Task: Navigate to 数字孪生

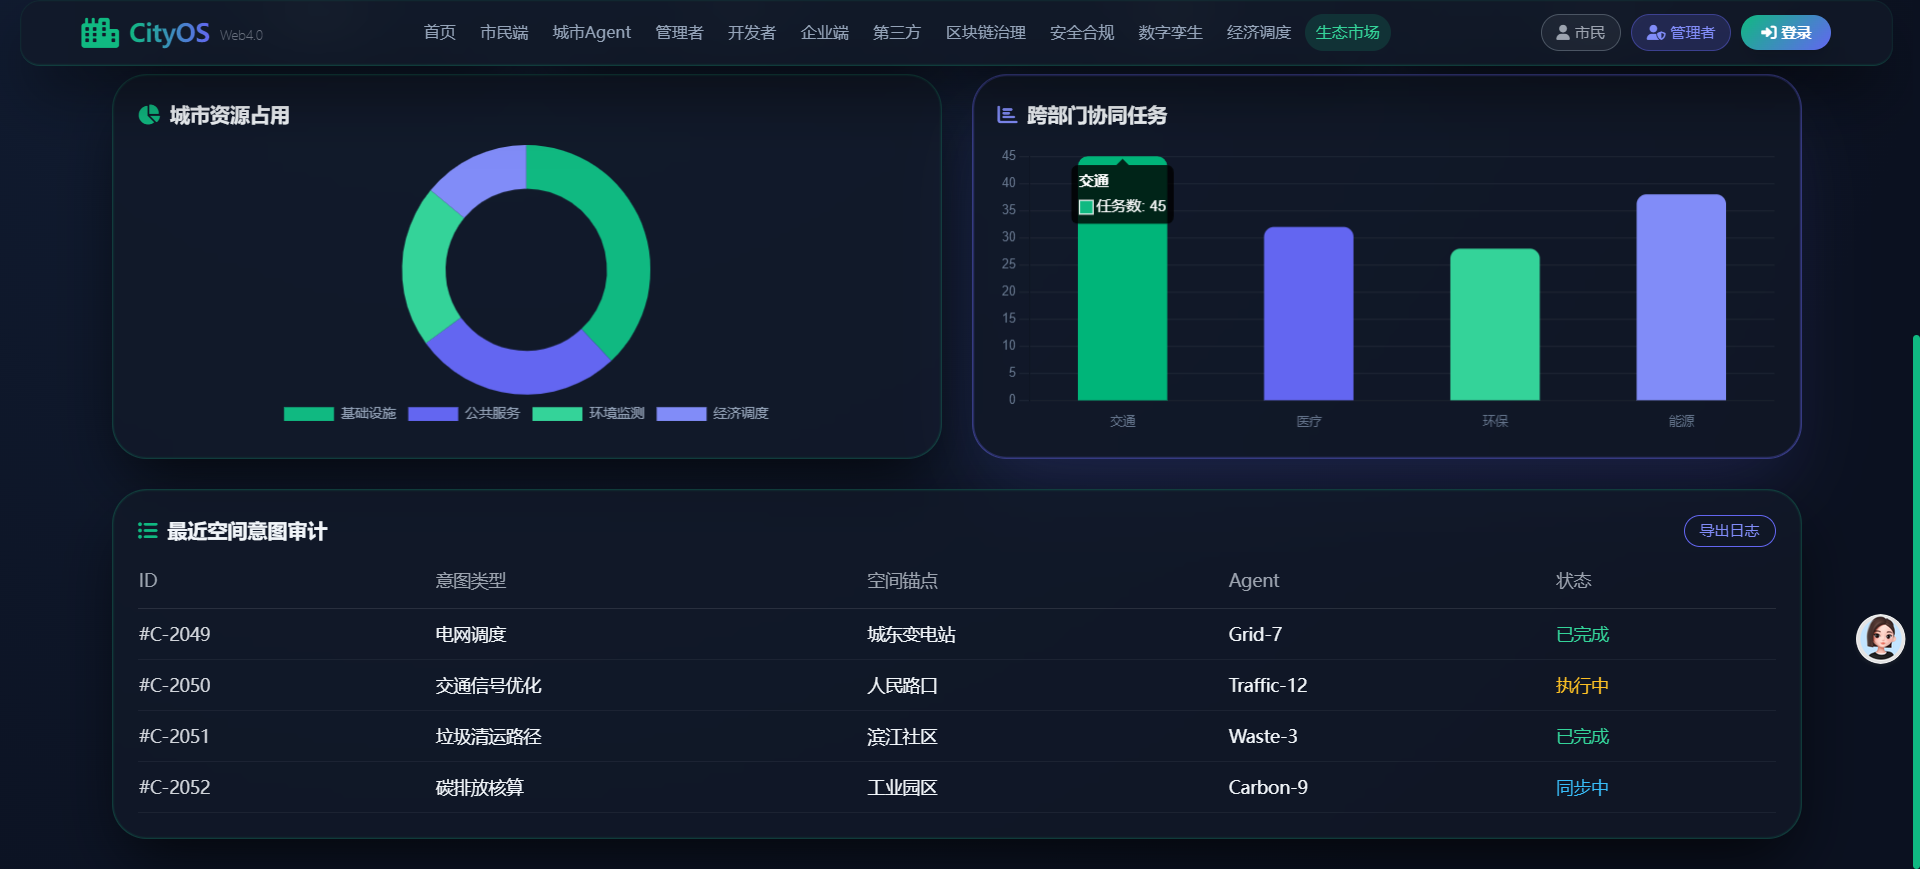Action: [1170, 33]
